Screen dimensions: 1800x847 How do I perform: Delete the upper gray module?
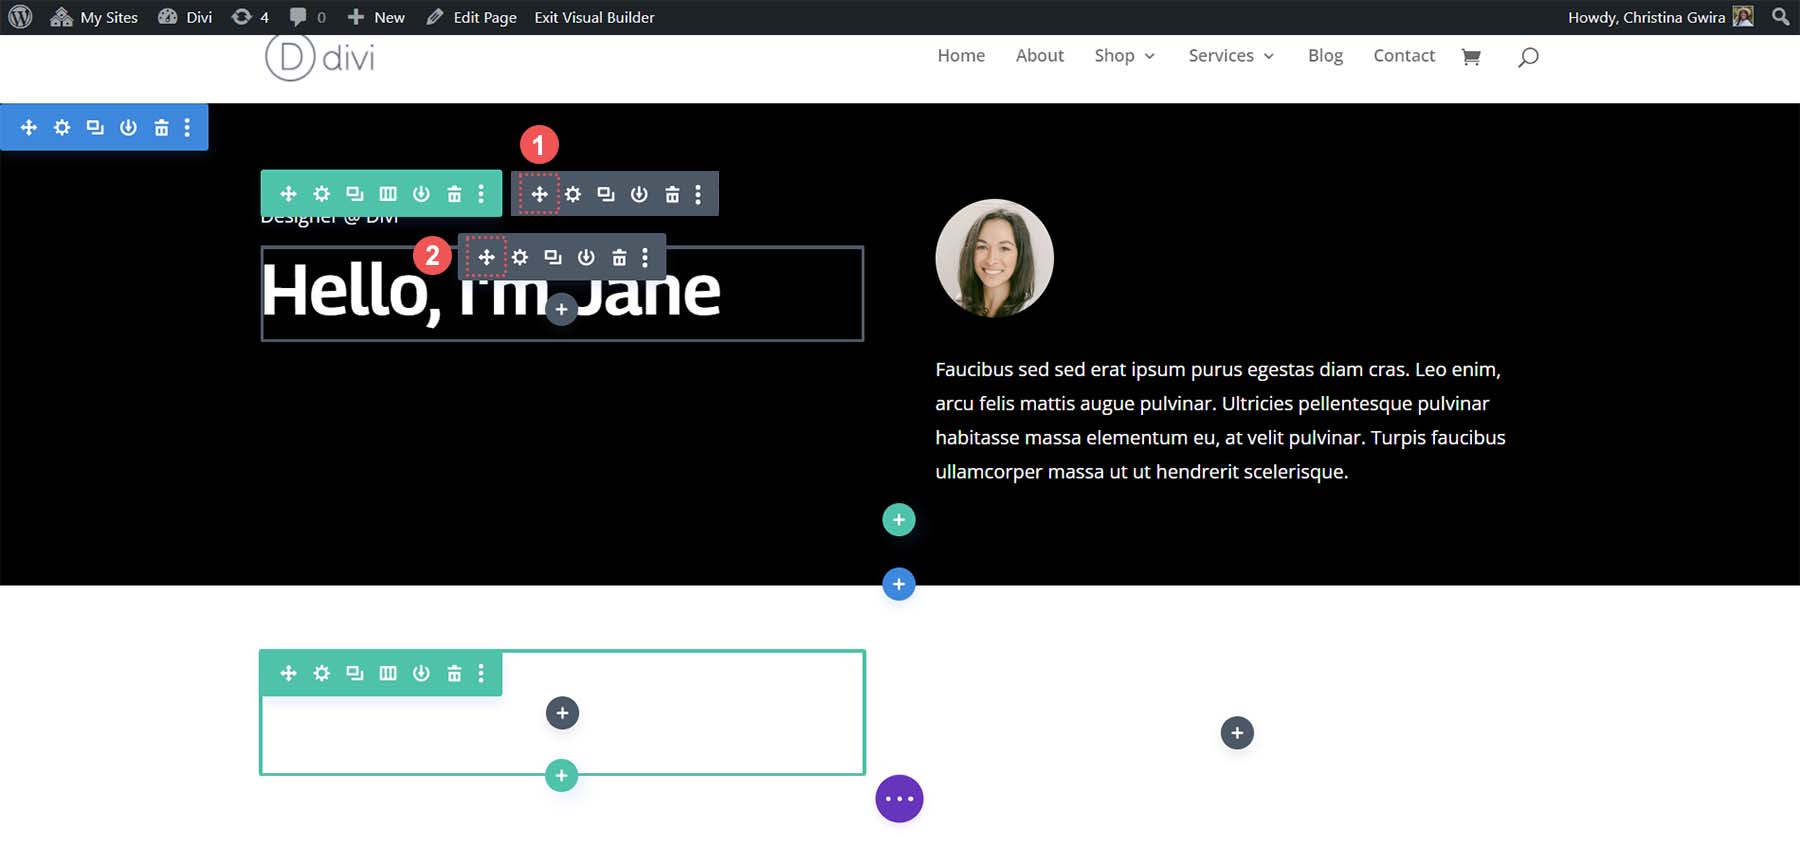click(672, 194)
